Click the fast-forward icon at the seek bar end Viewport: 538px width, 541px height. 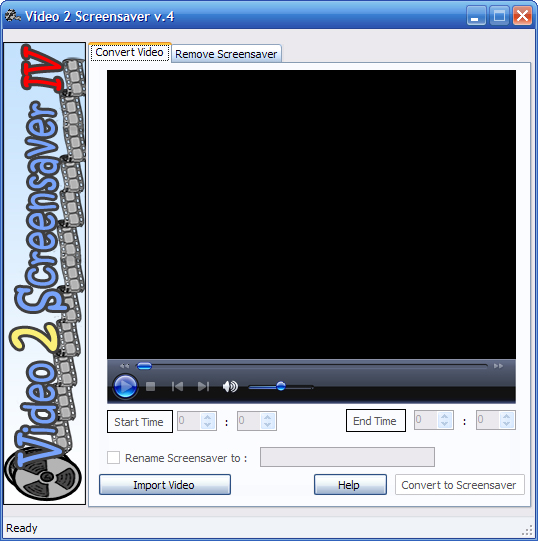point(498,366)
